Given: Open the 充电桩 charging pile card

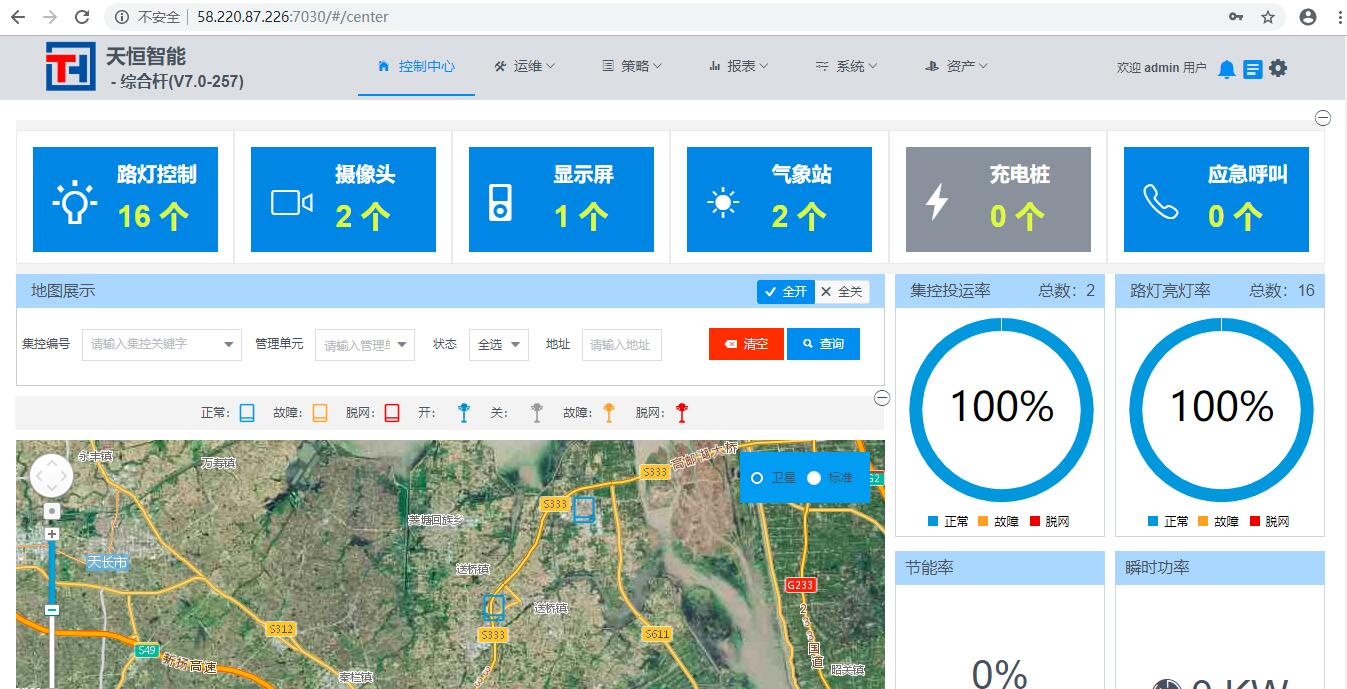Looking at the screenshot, I should tap(998, 199).
